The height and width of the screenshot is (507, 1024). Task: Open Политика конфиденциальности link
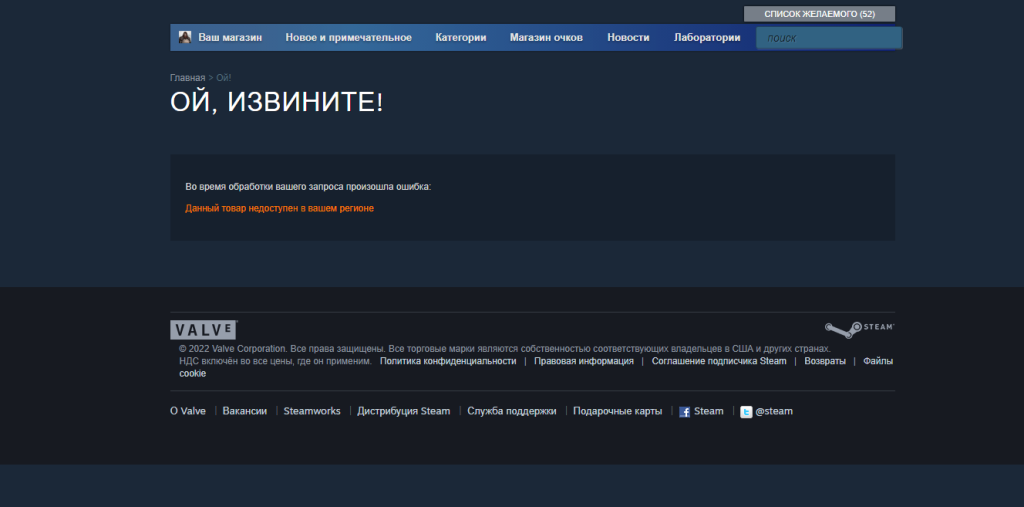tap(448, 361)
